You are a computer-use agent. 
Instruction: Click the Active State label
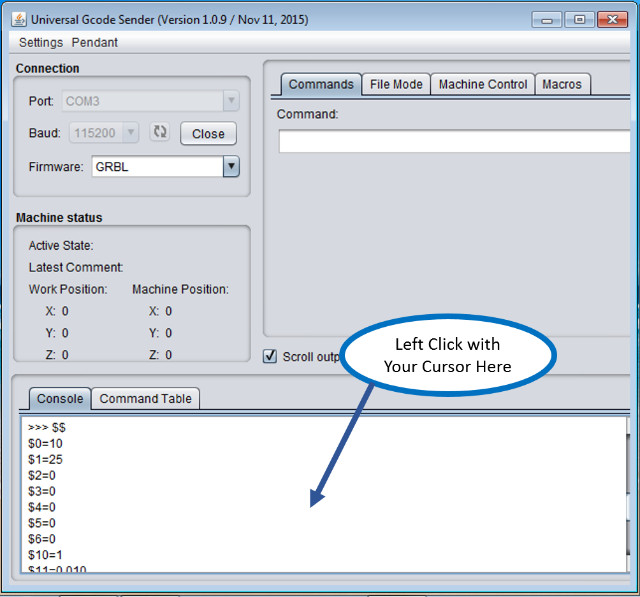pyautogui.click(x=61, y=246)
